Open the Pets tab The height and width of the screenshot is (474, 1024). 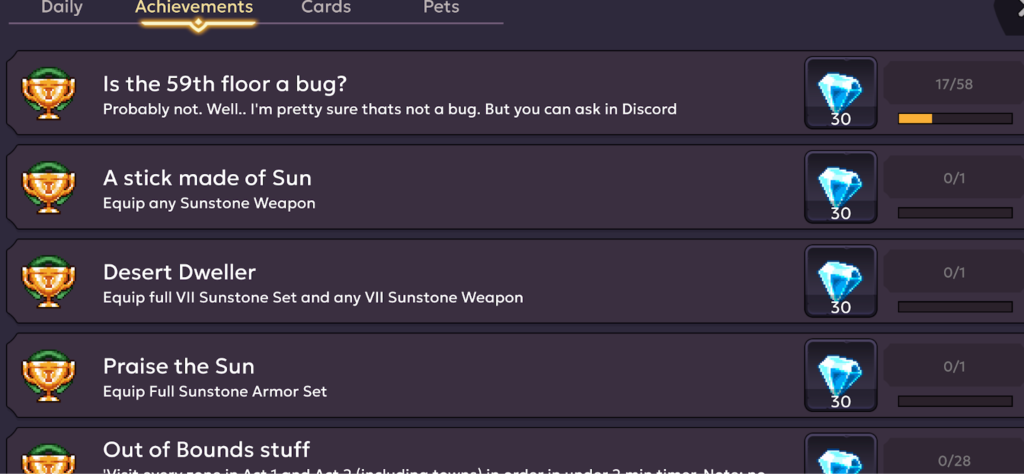(x=441, y=8)
